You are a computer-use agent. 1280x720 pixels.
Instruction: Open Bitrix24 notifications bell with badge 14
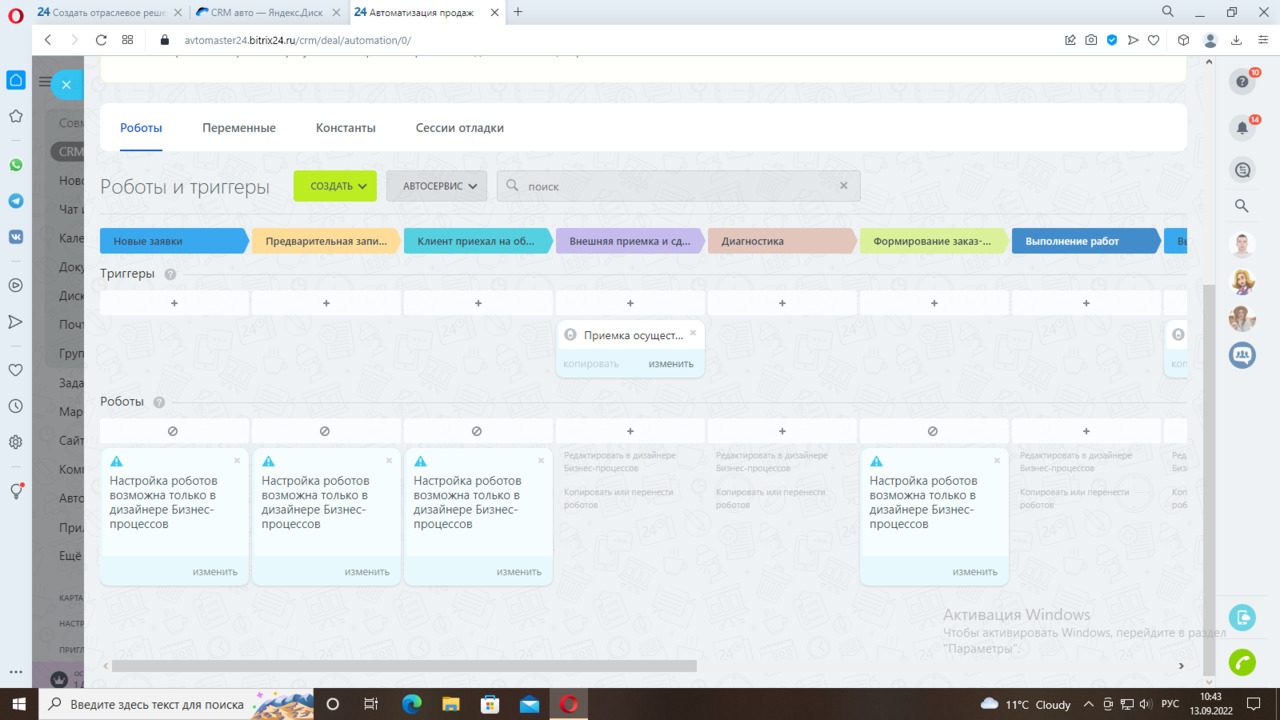click(x=1243, y=128)
